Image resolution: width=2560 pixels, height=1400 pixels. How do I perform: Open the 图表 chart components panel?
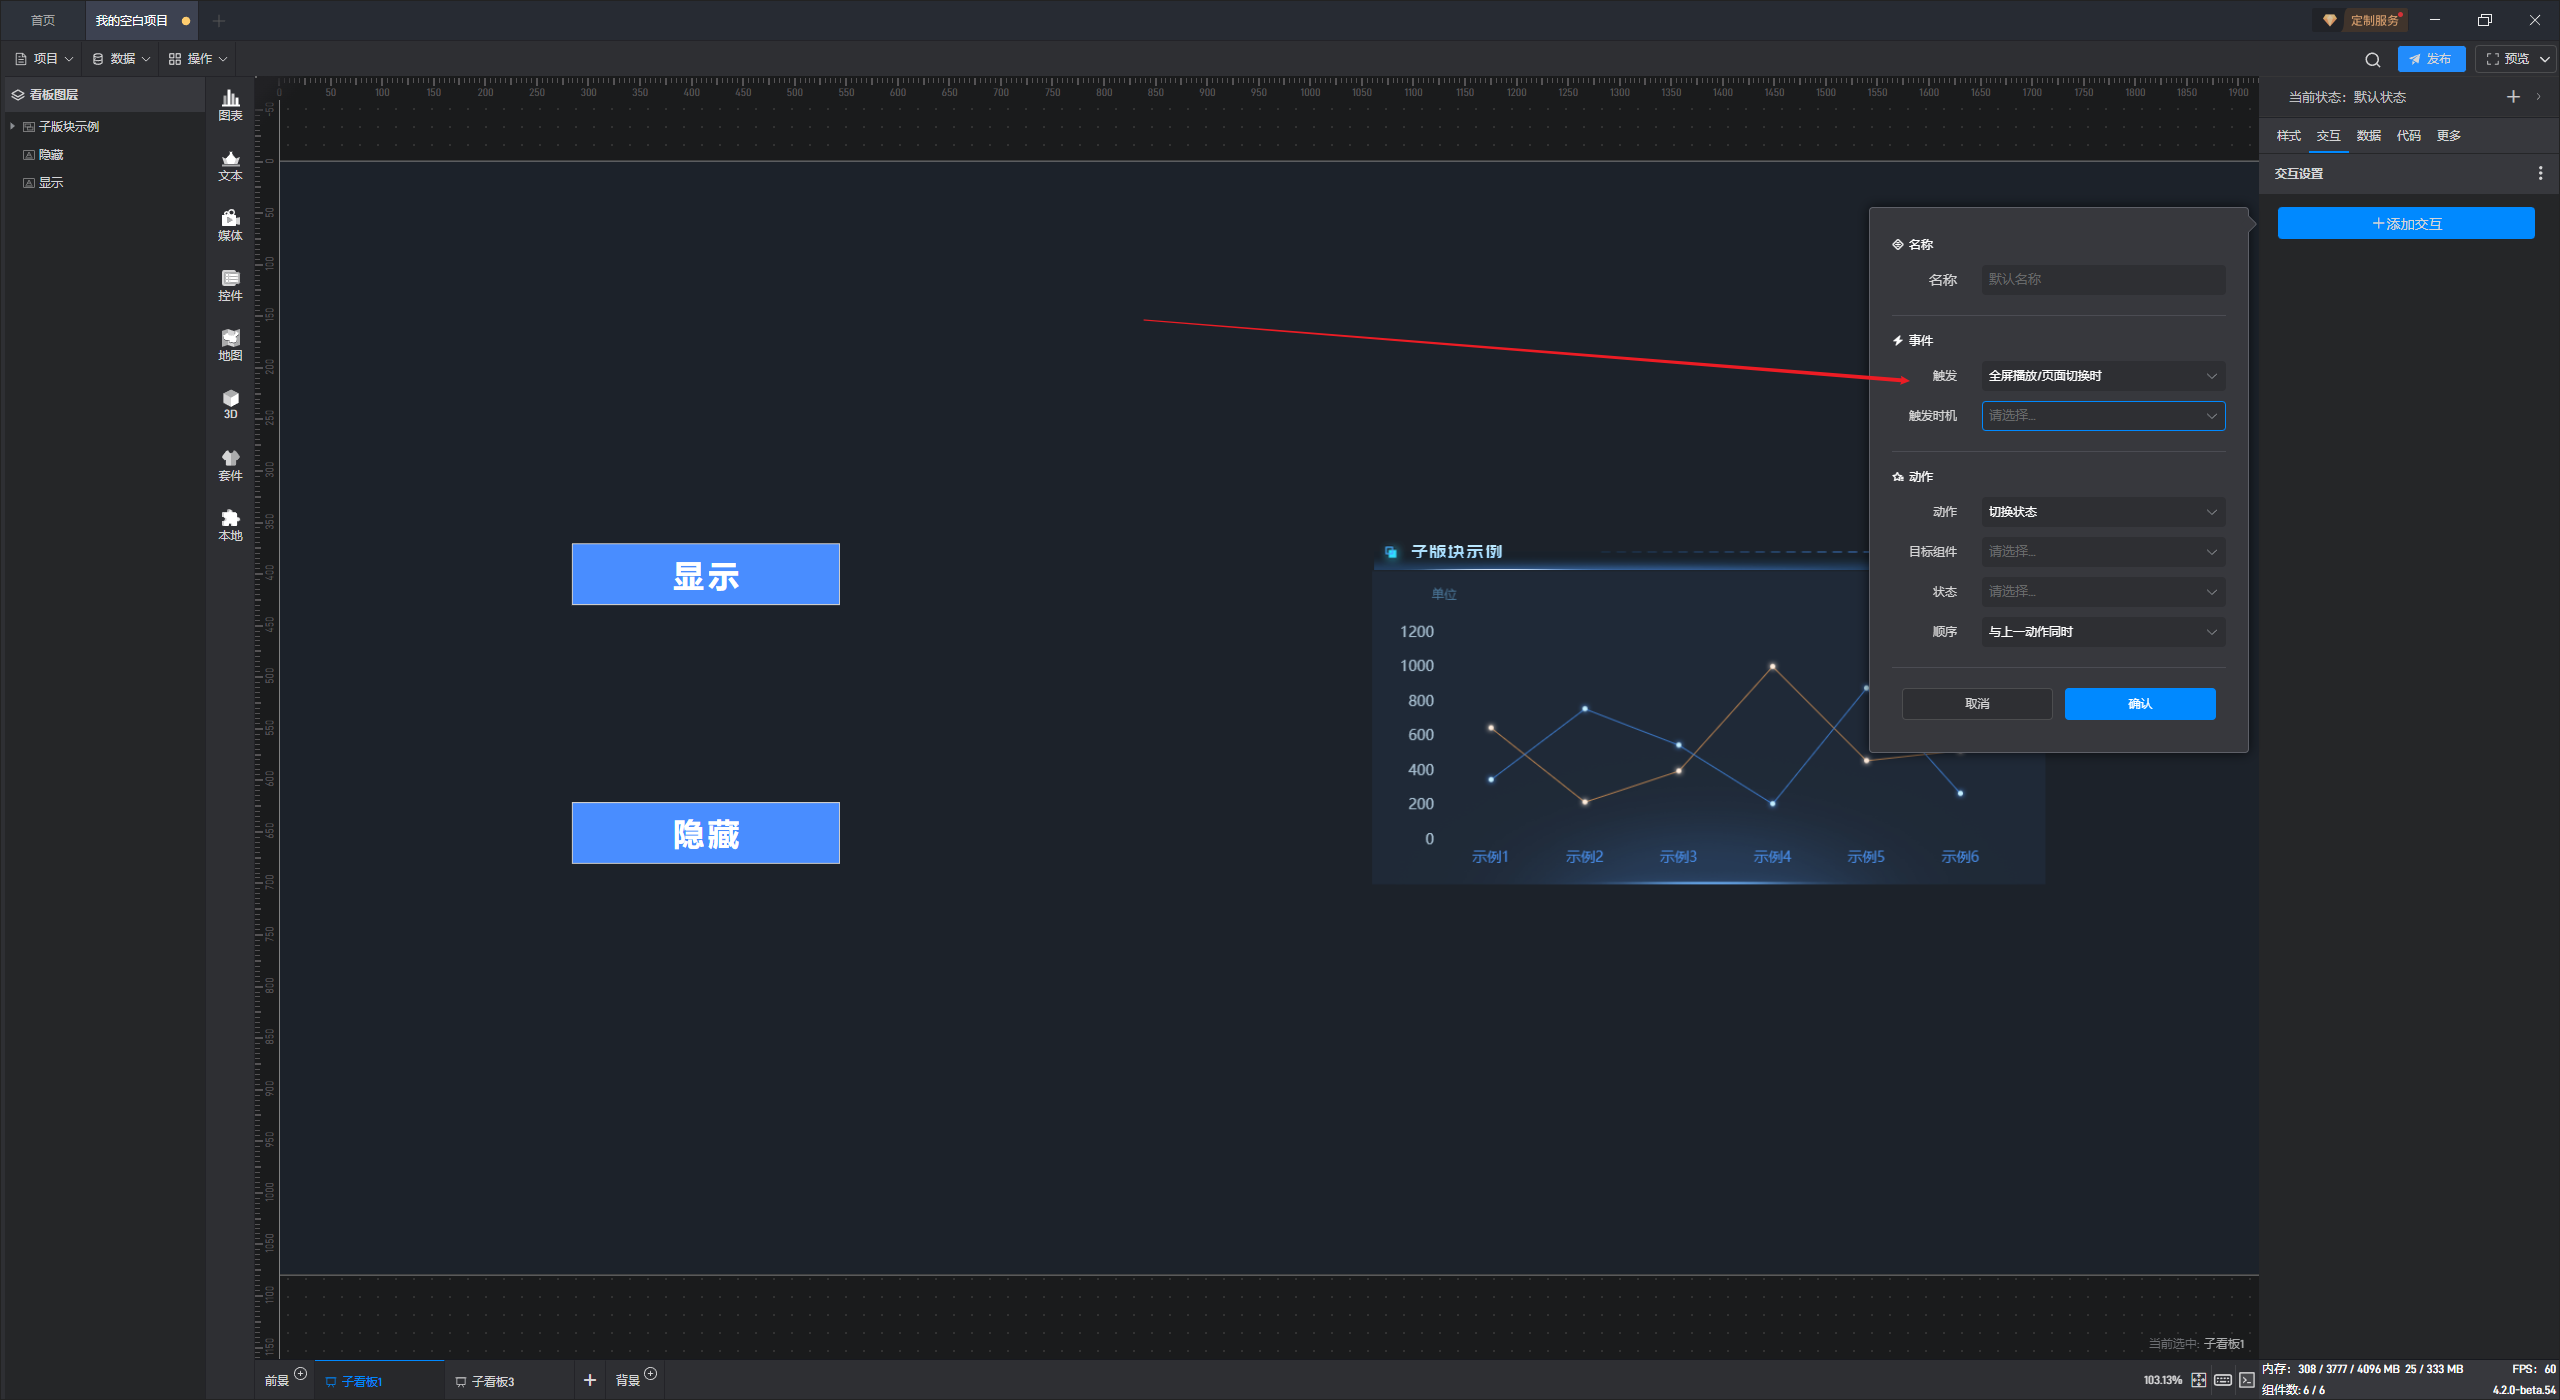[x=230, y=104]
